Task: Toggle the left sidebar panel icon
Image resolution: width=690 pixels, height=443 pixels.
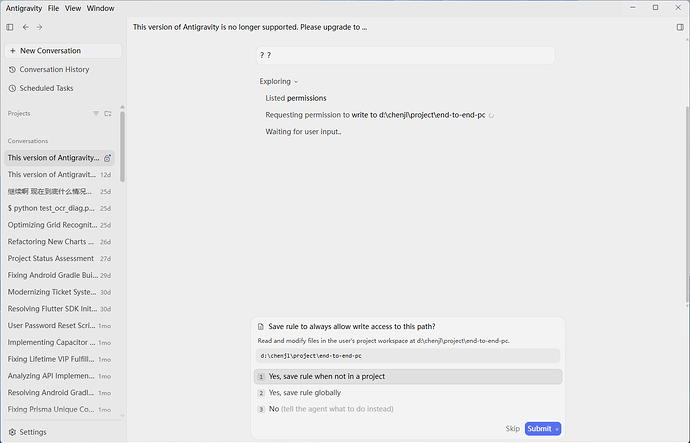Action: pos(10,27)
